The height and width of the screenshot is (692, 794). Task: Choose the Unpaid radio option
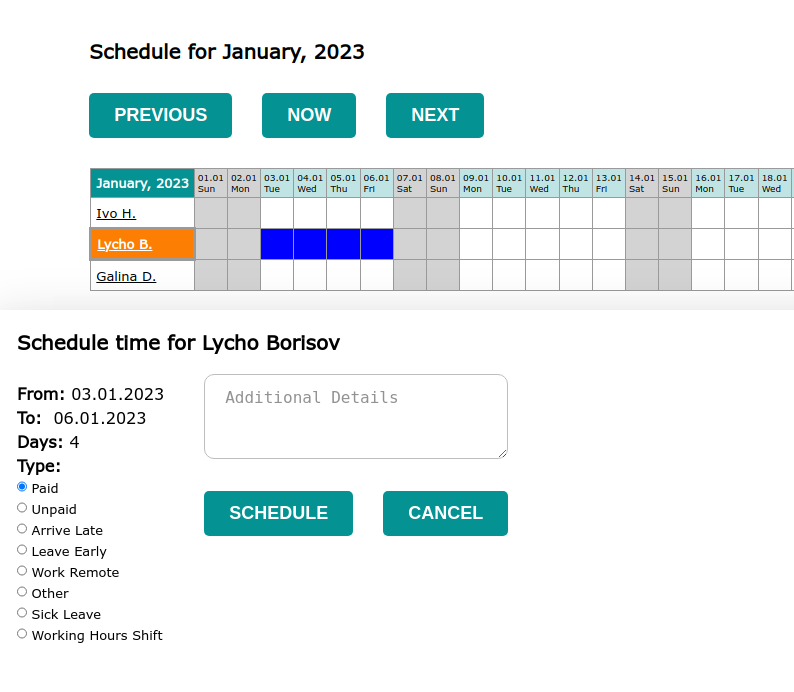click(x=22, y=508)
